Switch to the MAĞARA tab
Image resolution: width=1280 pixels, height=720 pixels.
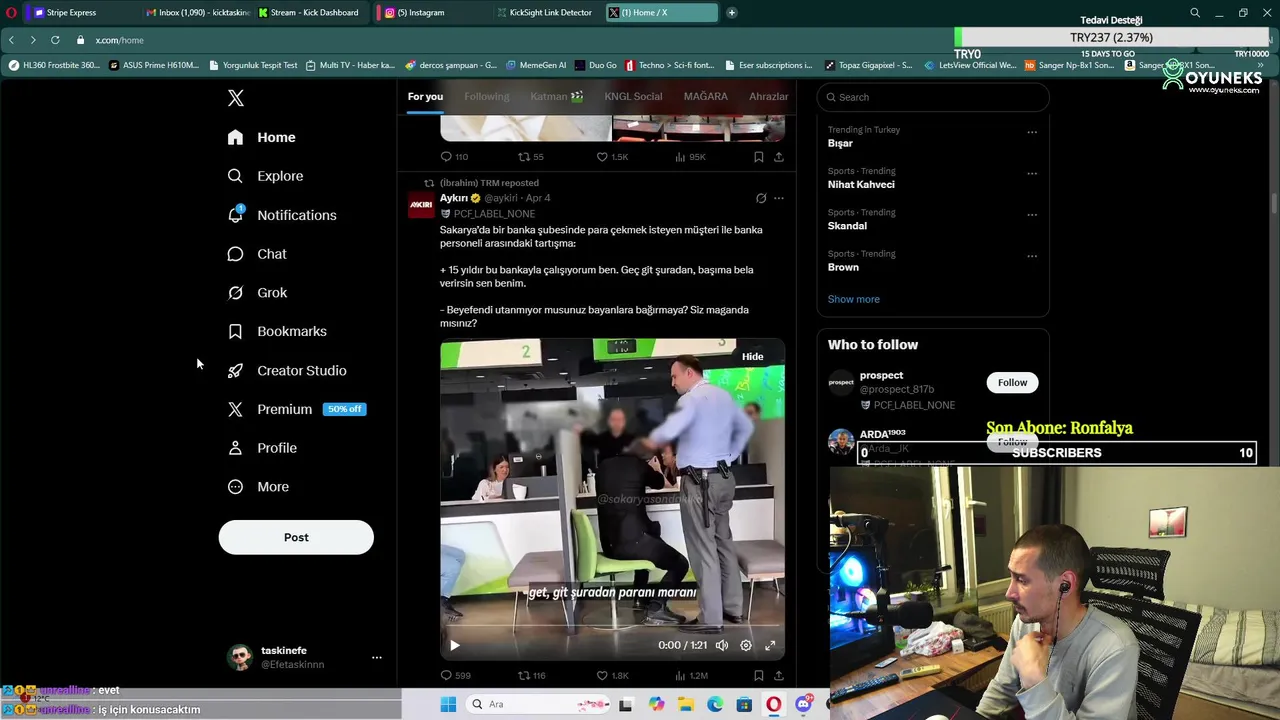coord(706,96)
